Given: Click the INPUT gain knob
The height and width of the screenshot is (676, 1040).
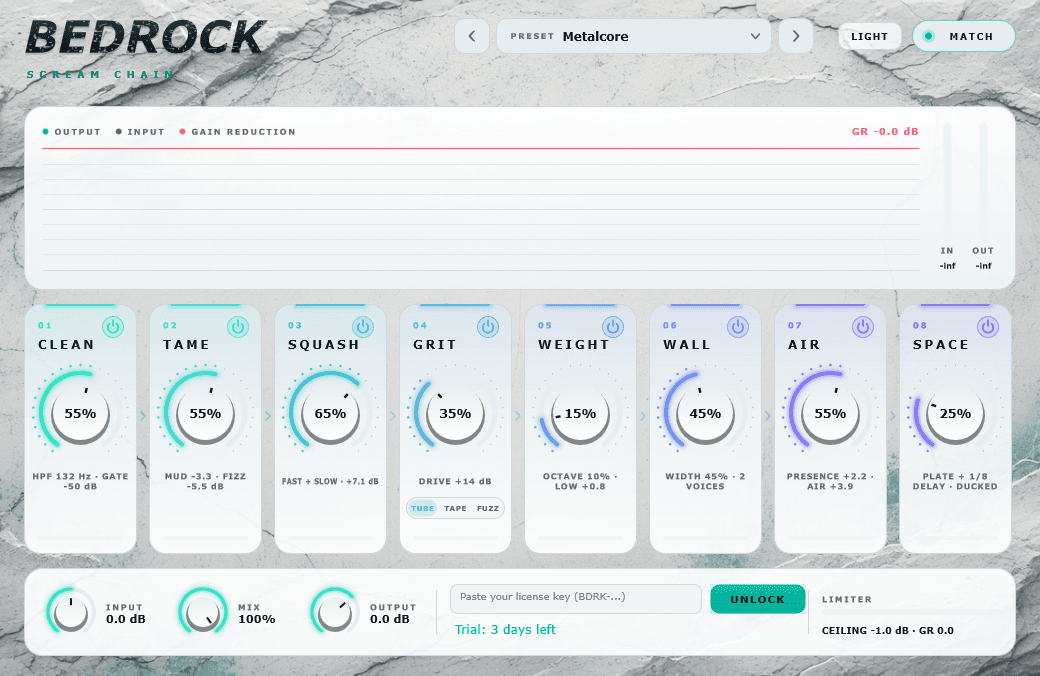Looking at the screenshot, I should click(x=70, y=612).
